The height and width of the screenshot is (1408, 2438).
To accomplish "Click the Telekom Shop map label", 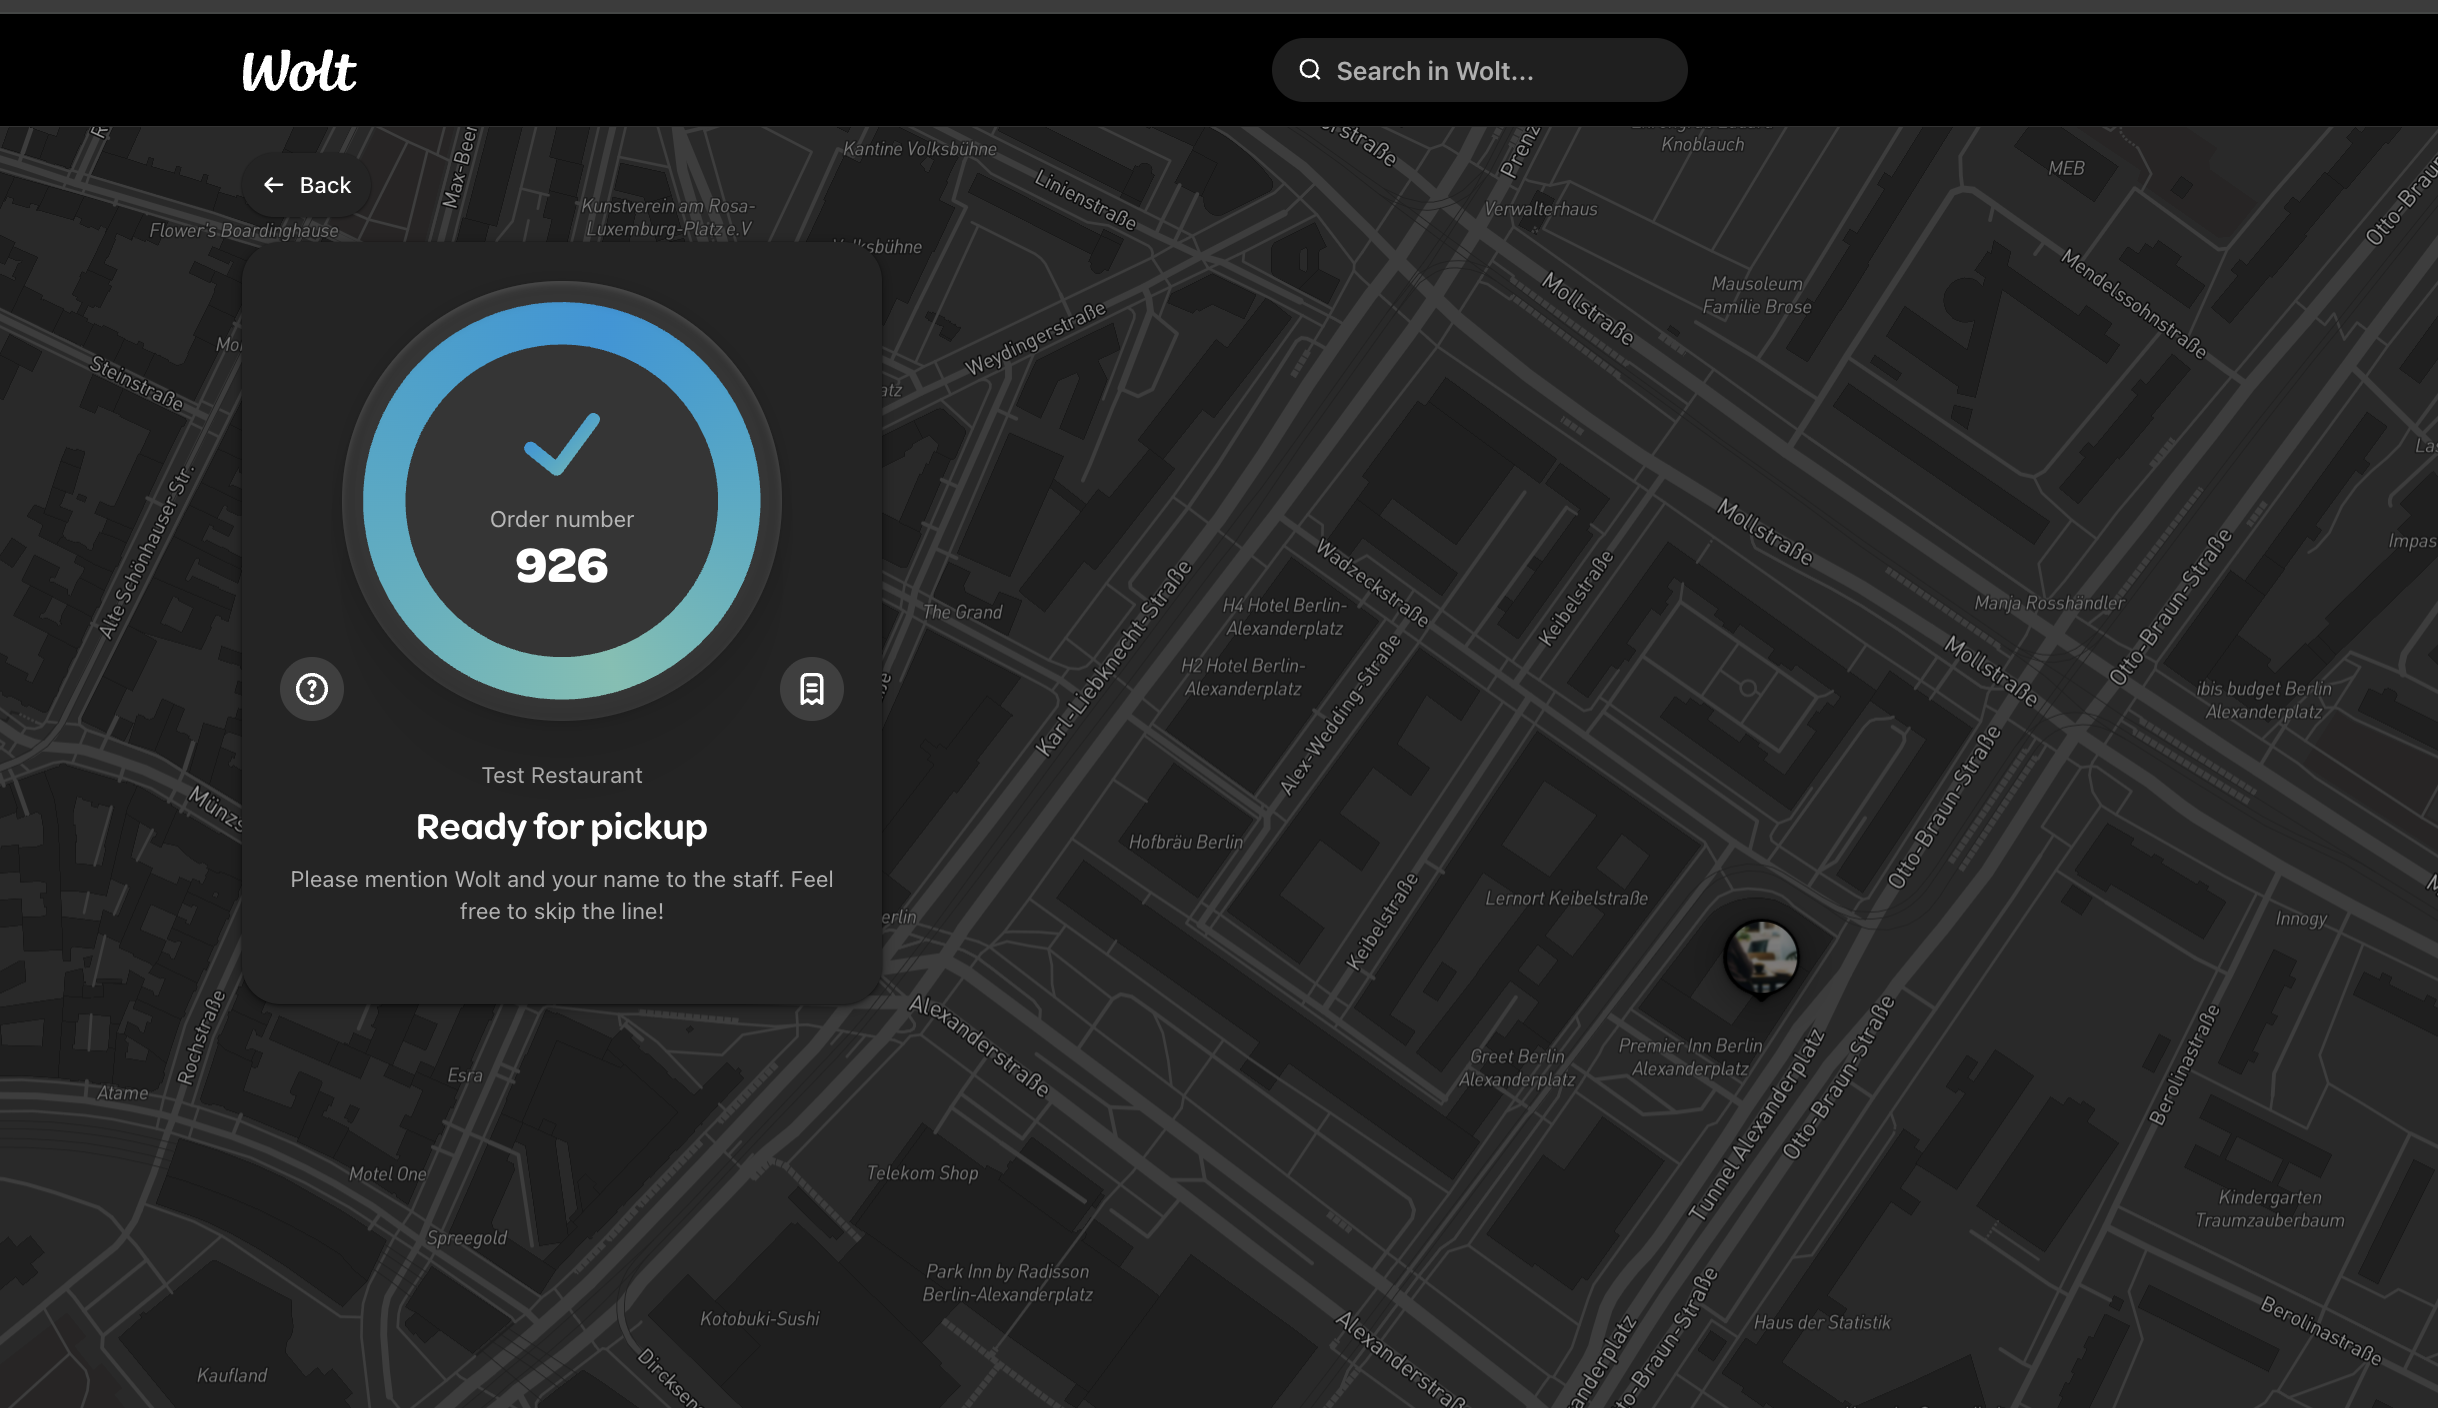I will point(922,1173).
